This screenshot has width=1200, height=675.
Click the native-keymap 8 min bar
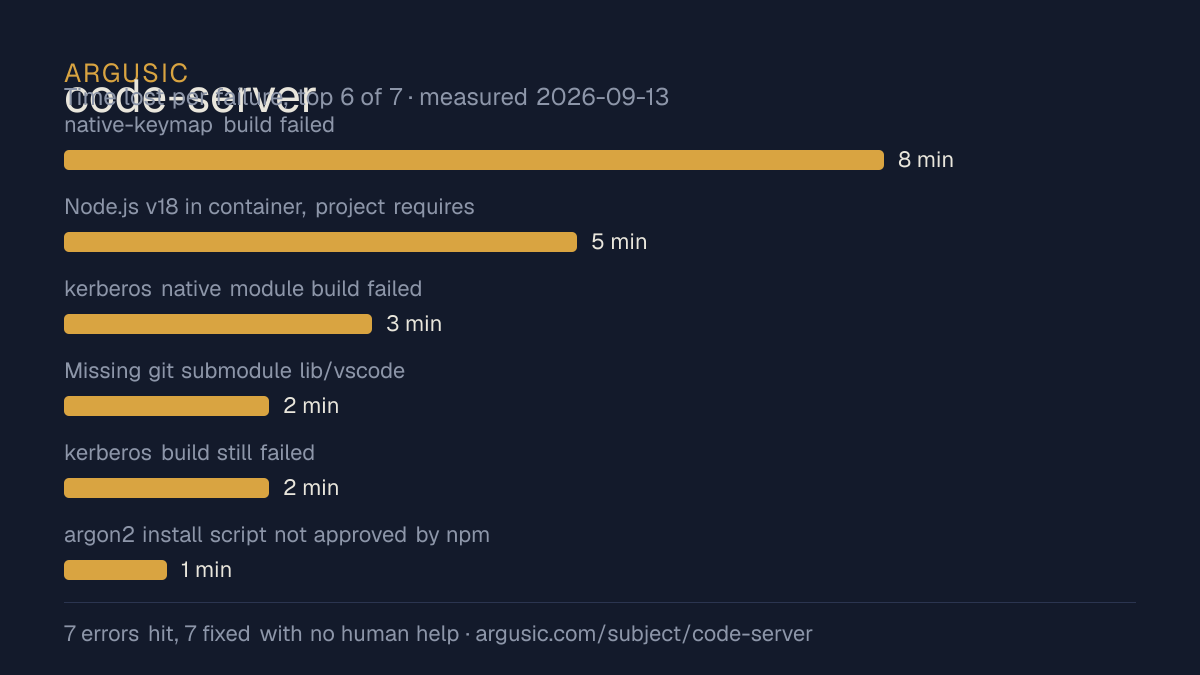(x=474, y=160)
